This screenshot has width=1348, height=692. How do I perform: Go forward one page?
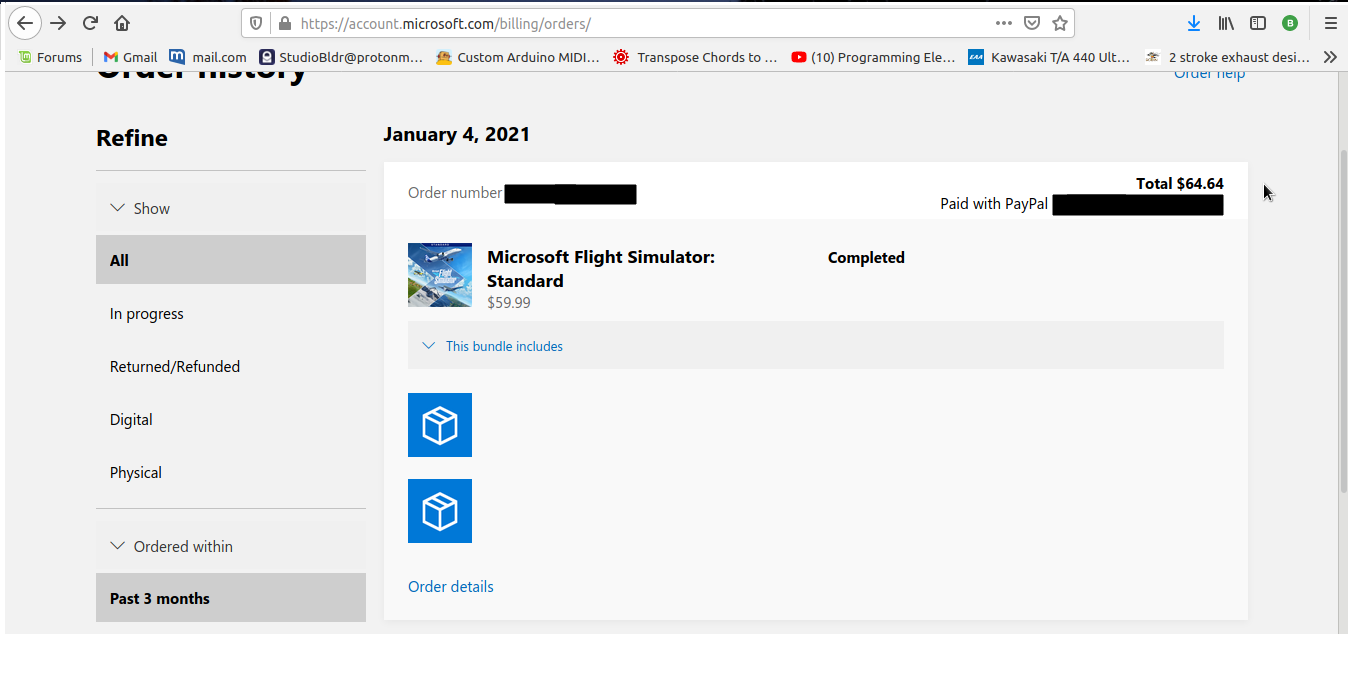58,23
